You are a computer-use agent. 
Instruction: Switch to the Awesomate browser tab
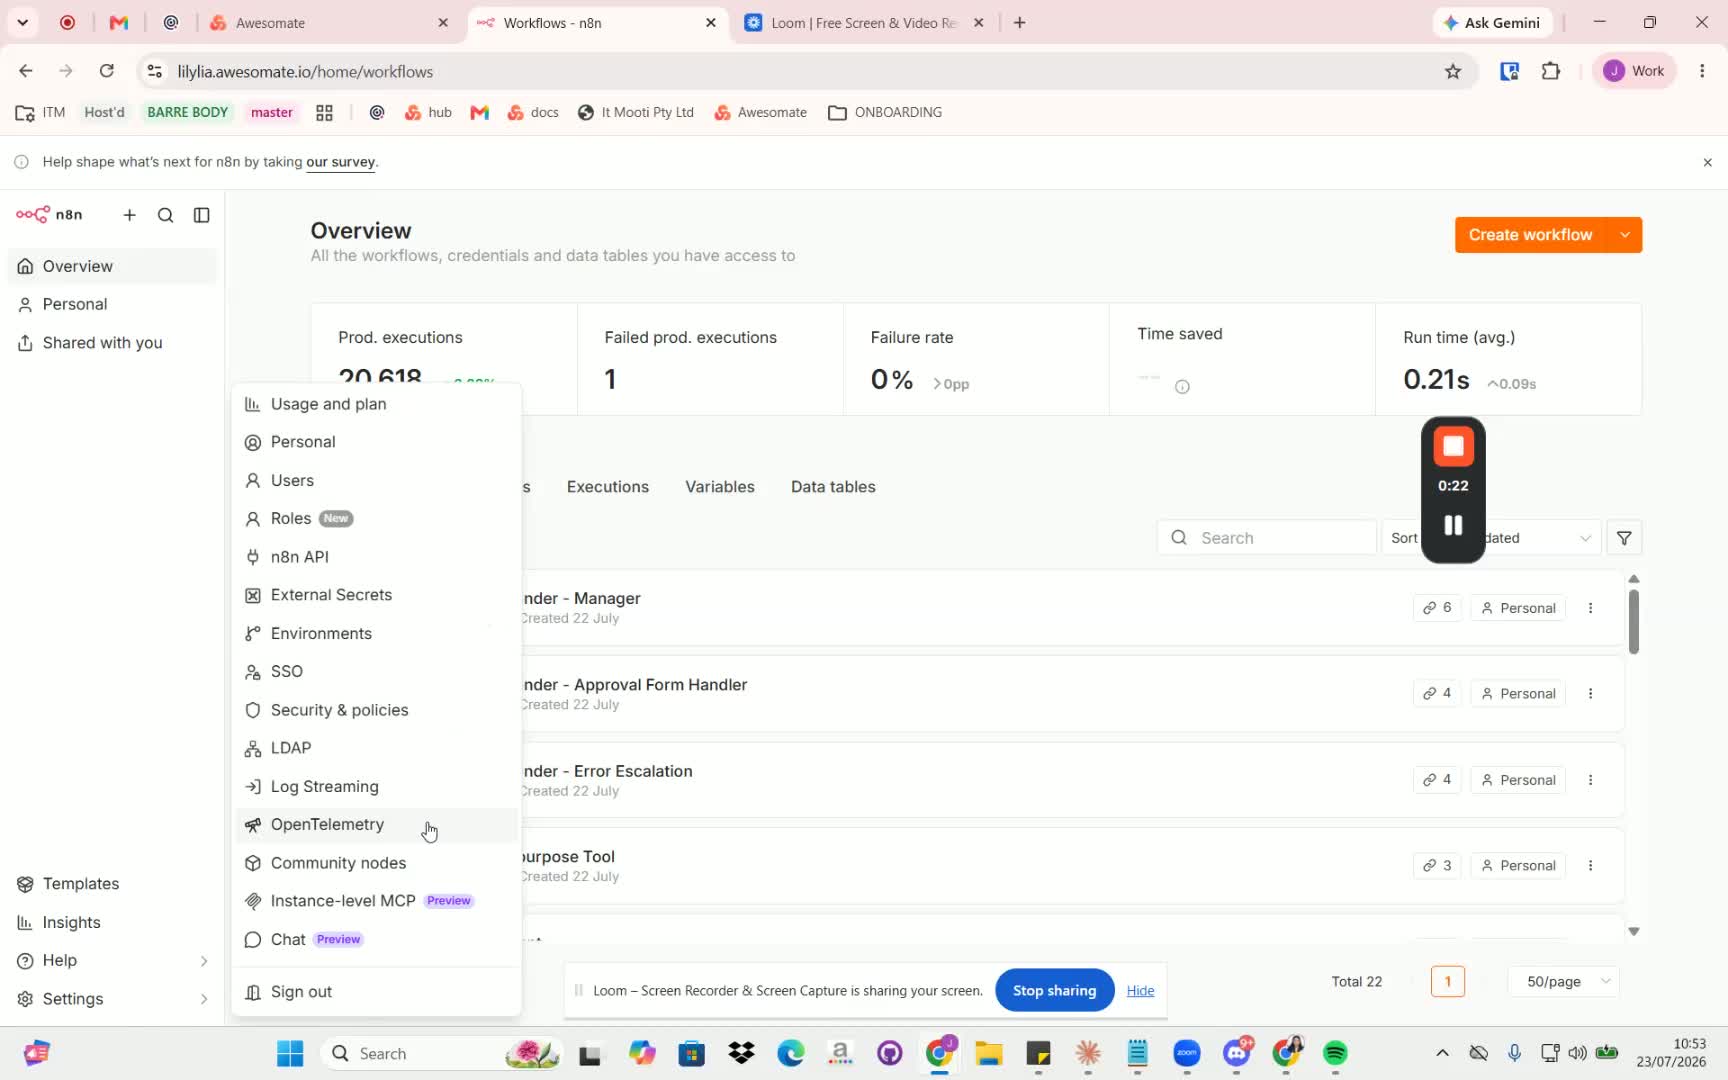(x=330, y=22)
